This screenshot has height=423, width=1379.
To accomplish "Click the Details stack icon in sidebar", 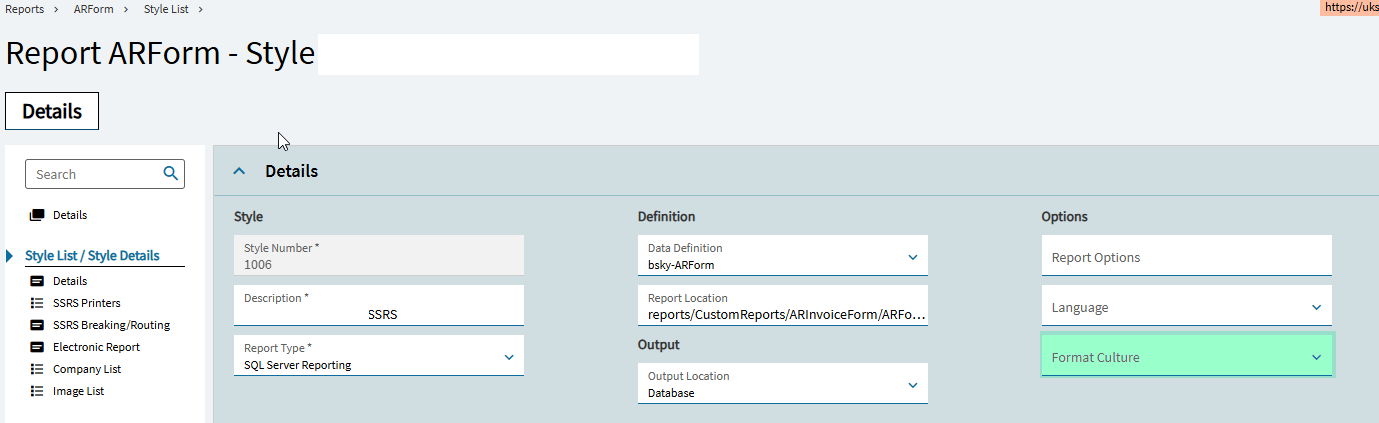I will (x=37, y=215).
